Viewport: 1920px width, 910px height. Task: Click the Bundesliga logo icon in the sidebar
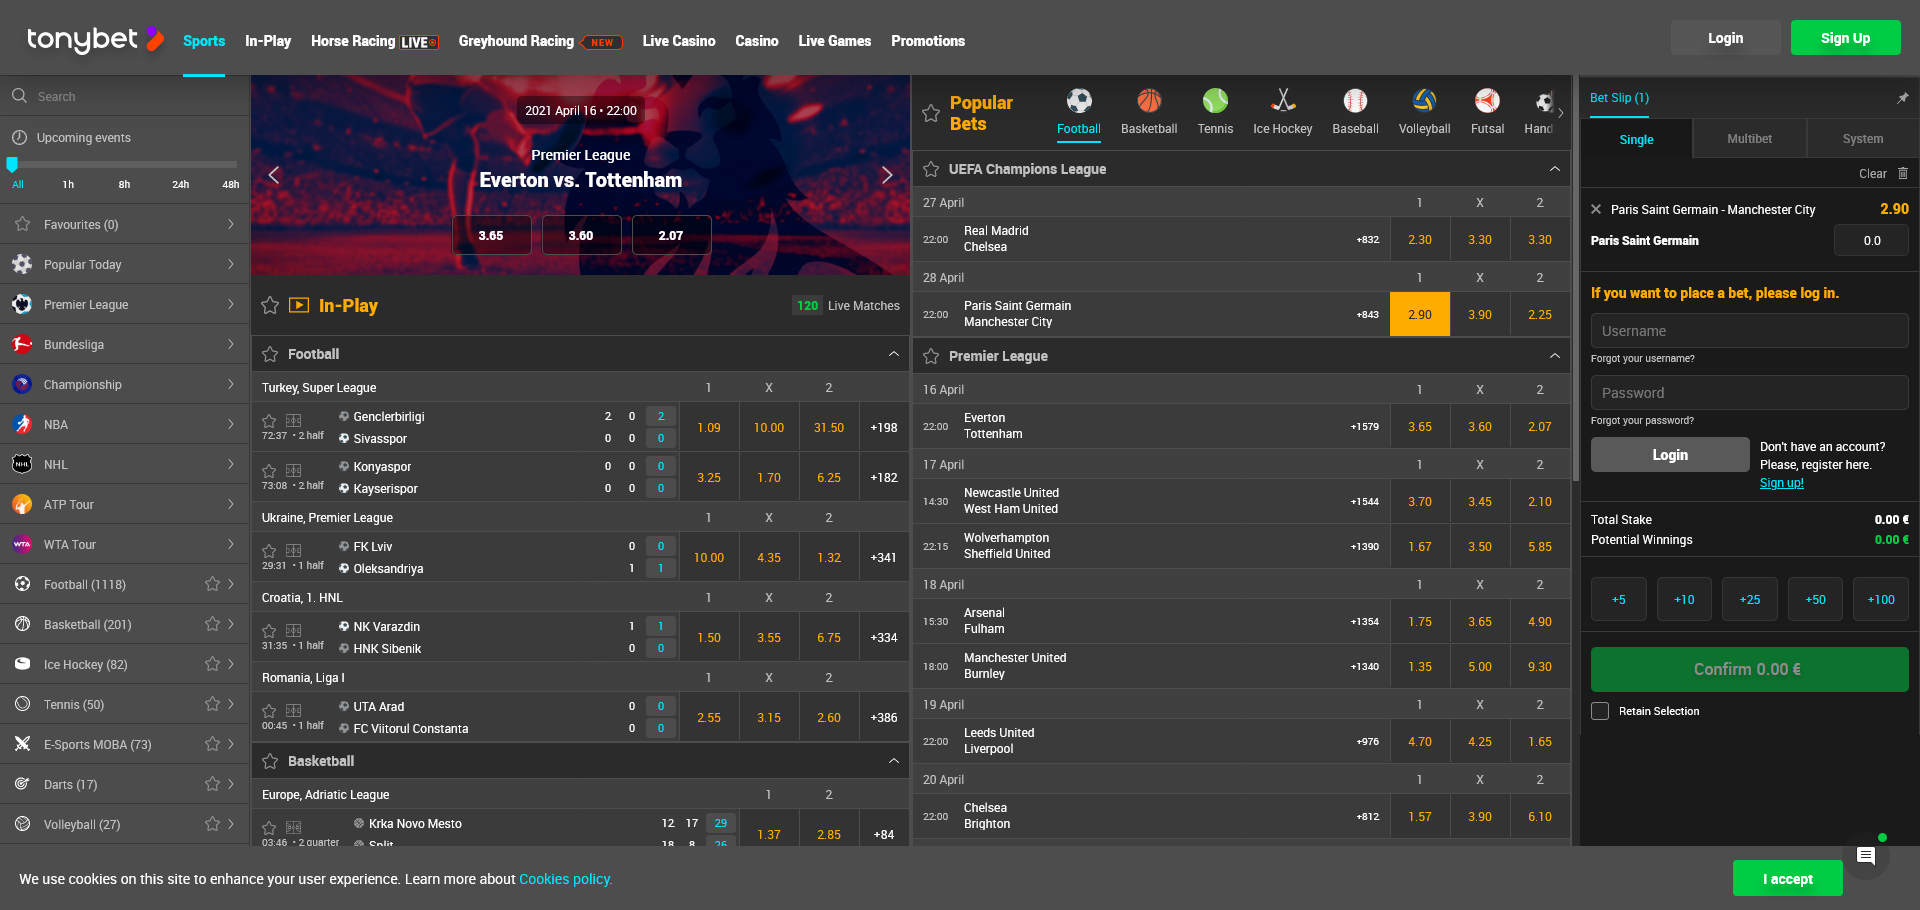(x=22, y=344)
